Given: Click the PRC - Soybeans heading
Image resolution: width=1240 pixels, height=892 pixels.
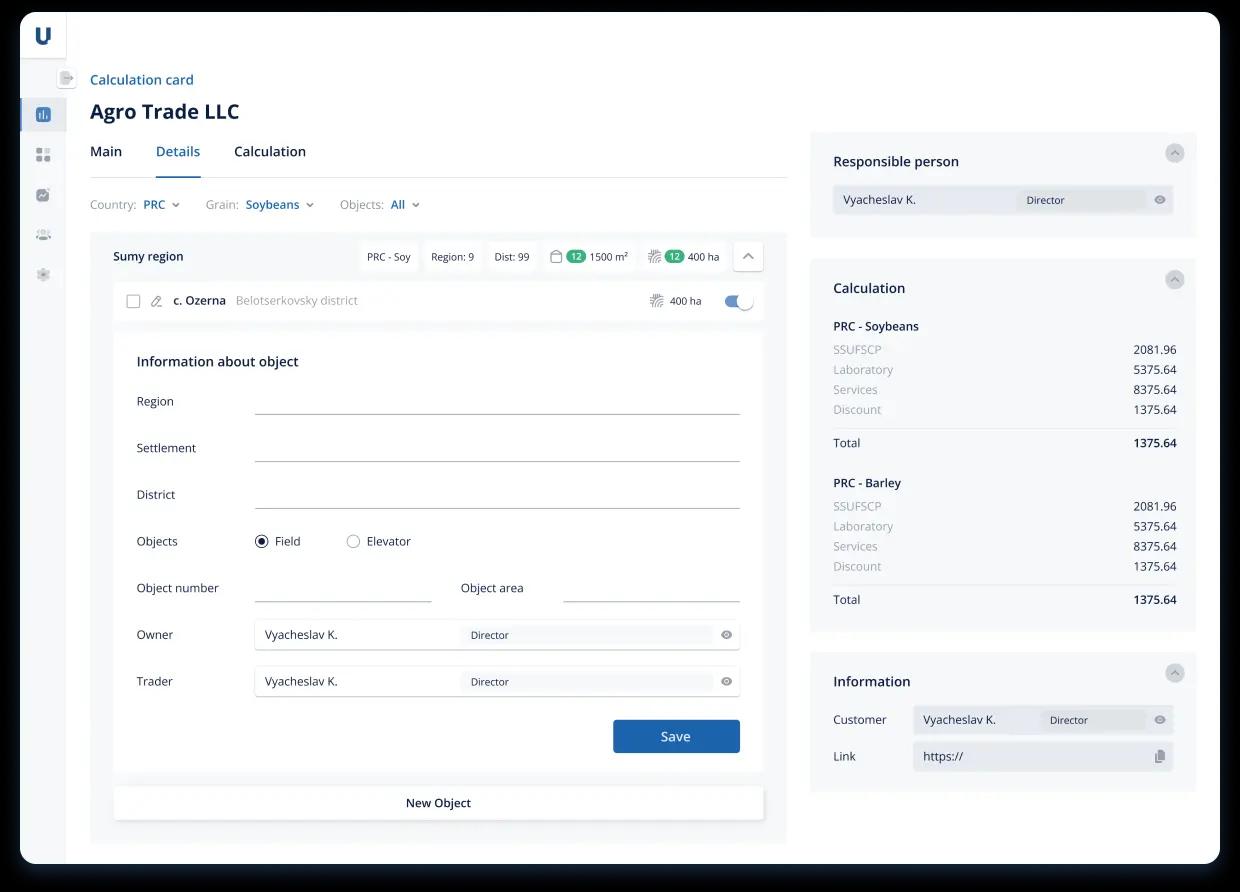Looking at the screenshot, I should coord(876,327).
